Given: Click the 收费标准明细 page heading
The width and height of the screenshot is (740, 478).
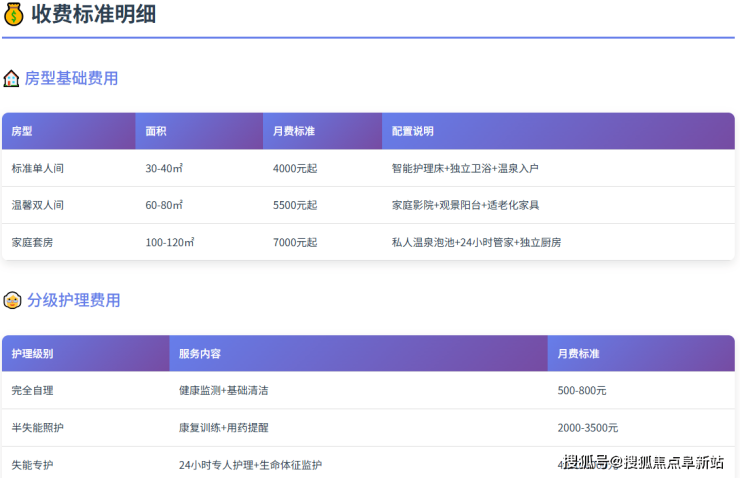Looking at the screenshot, I should coord(93,15).
